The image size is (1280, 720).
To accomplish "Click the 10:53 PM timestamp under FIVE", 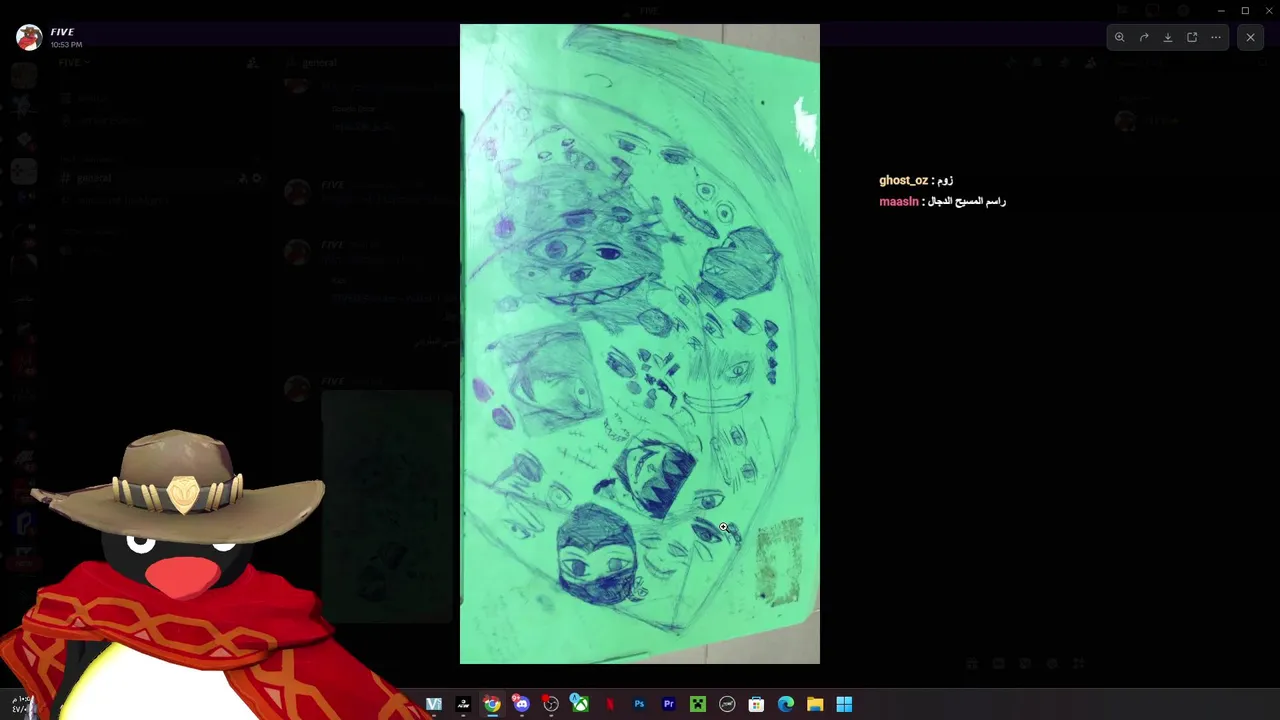I will click(66, 45).
